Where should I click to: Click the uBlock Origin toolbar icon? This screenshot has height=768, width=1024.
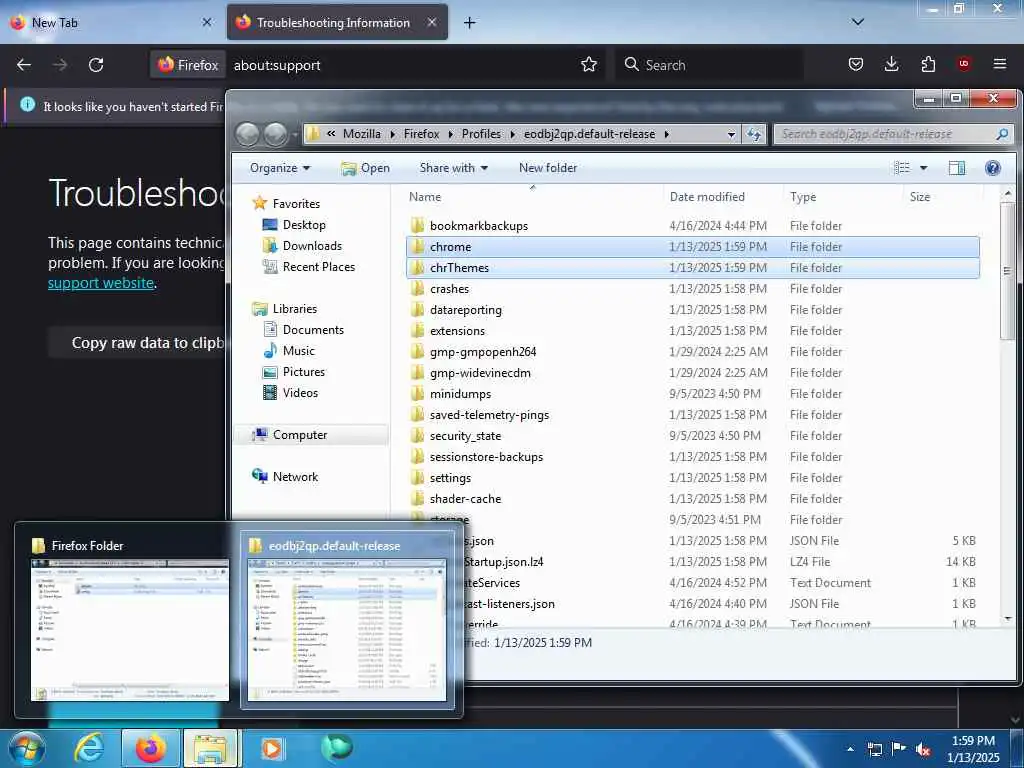[x=964, y=64]
